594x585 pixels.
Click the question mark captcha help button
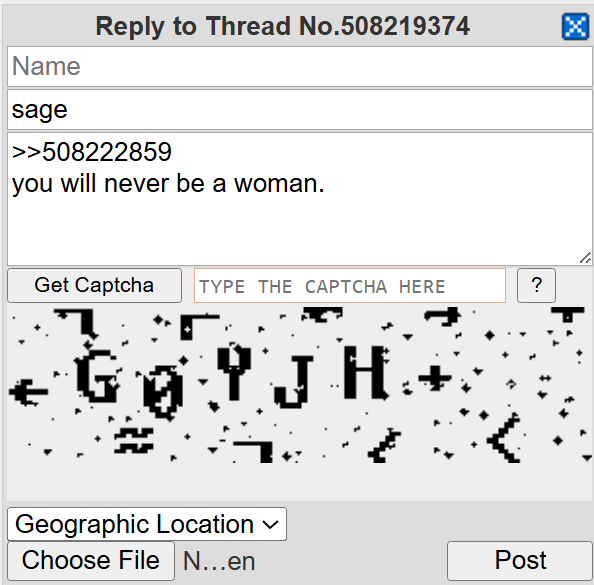point(536,285)
